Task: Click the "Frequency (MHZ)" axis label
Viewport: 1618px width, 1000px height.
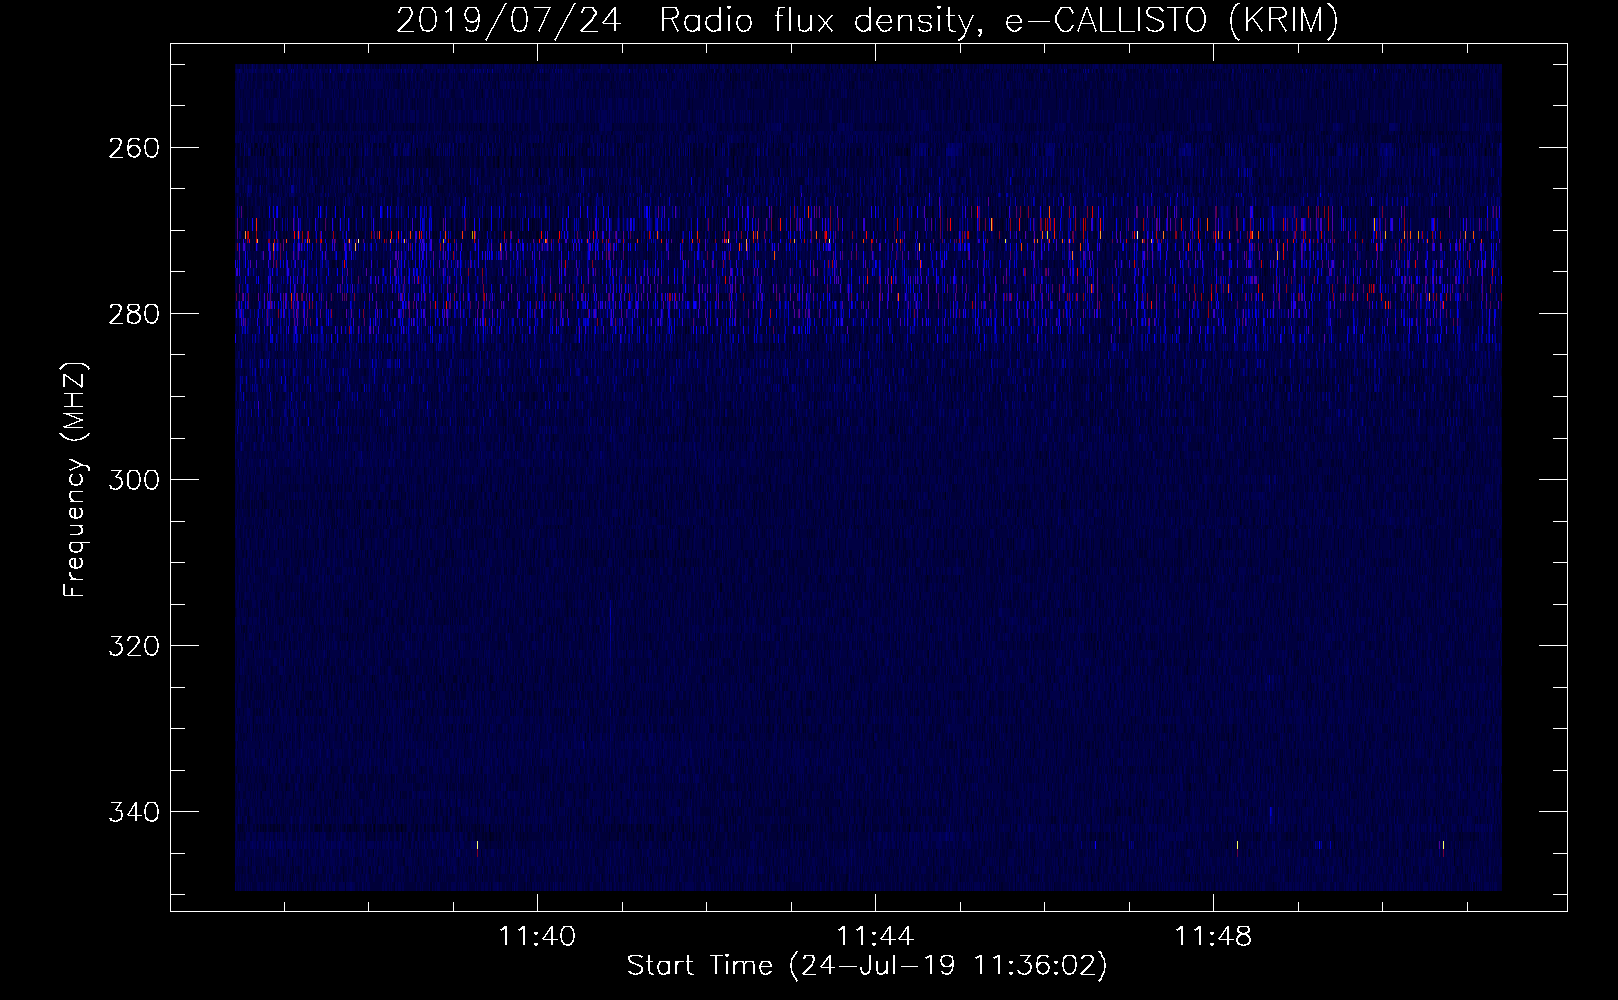Action: coord(75,479)
